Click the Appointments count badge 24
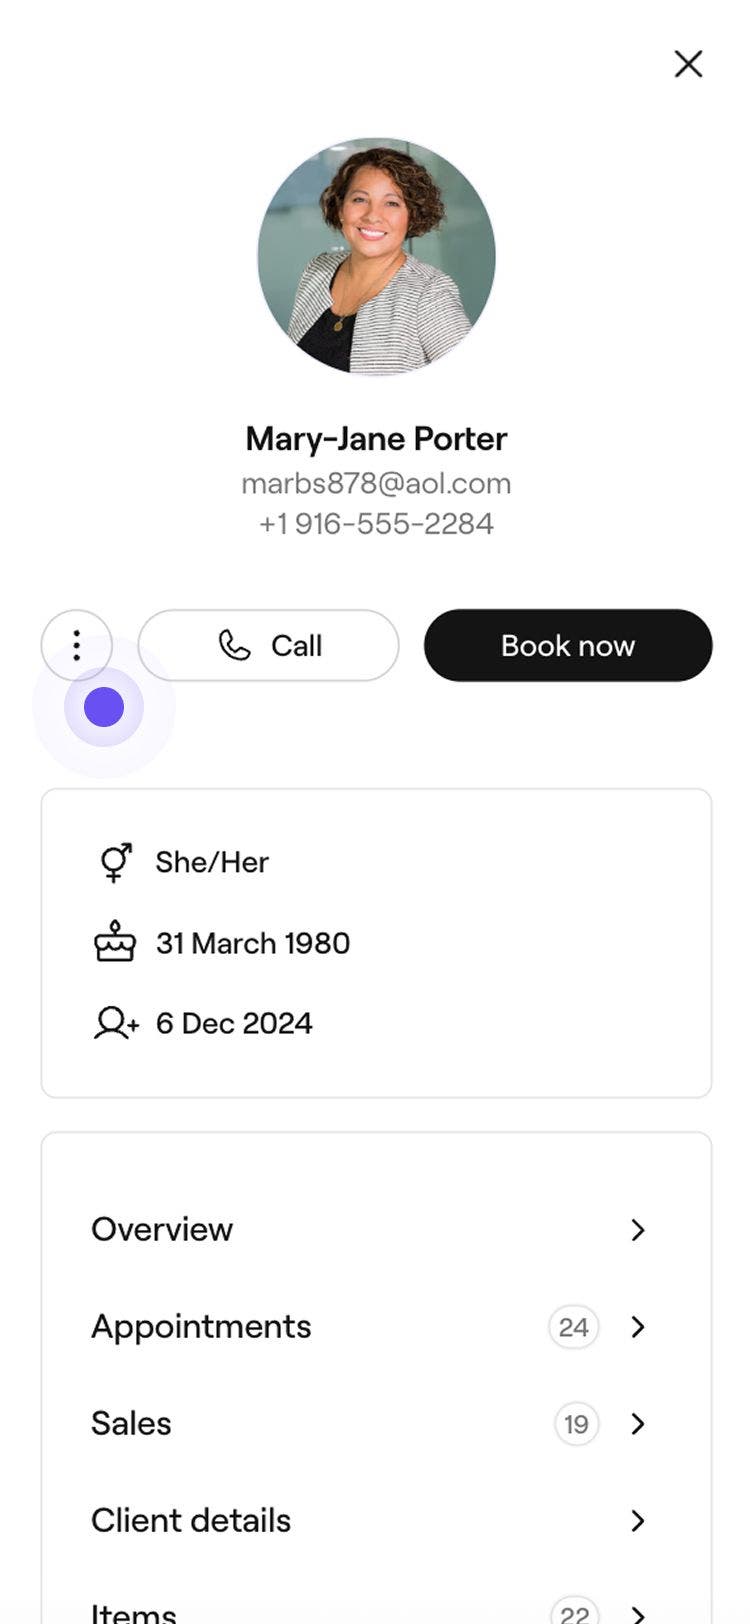The image size is (750, 1624). click(x=573, y=1327)
